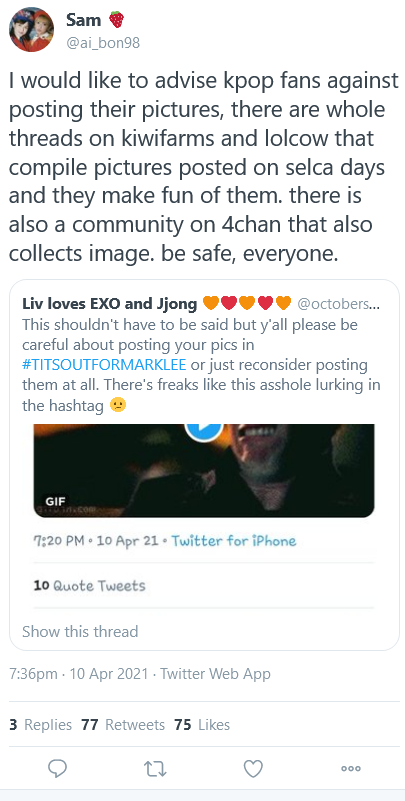Click the Sam display name
The height and width of the screenshot is (801, 405).
83,20
